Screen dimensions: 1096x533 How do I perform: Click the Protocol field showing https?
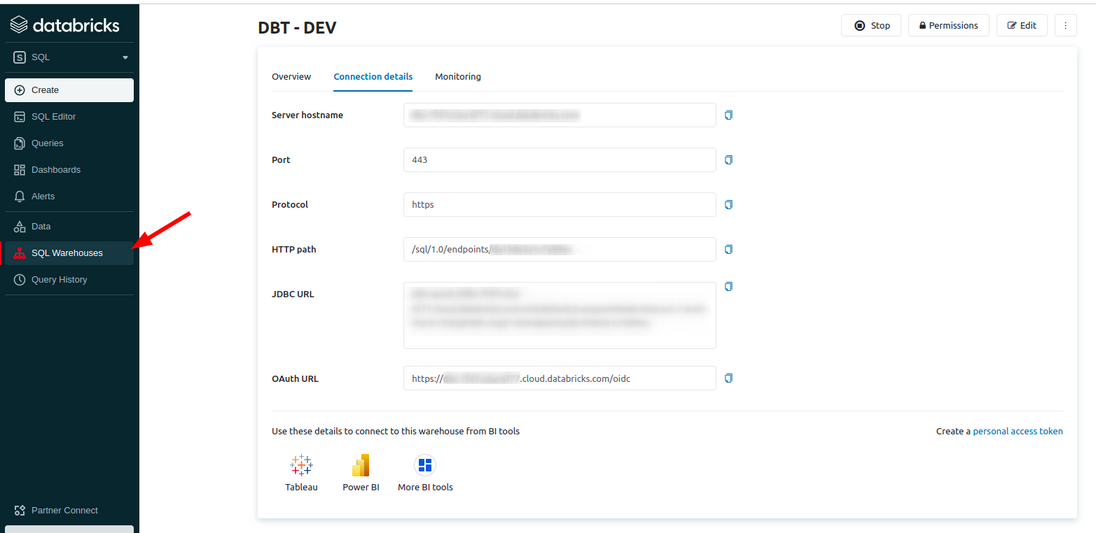point(560,205)
